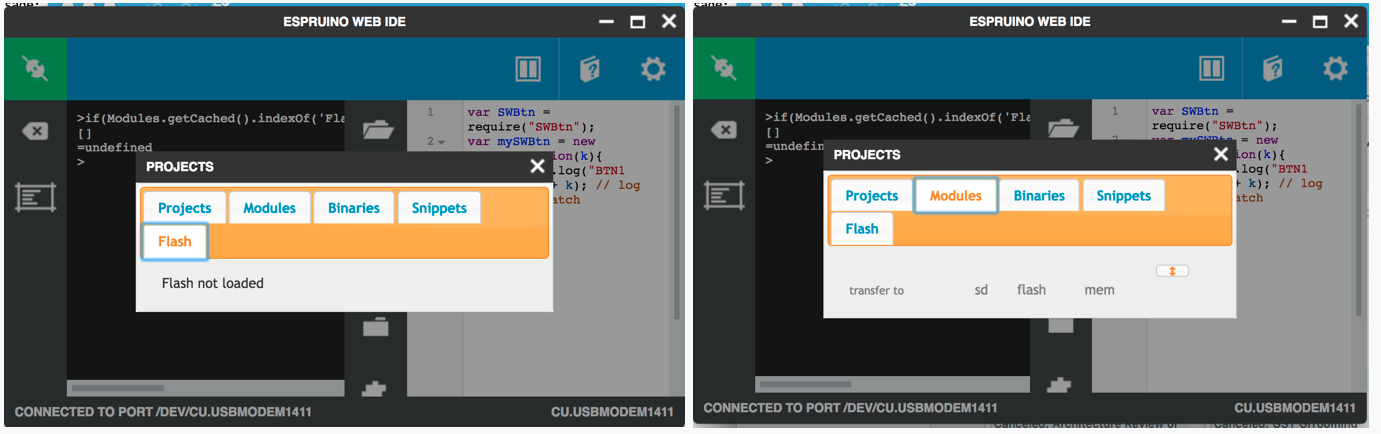Select highlighted Modules tab in right dialog
This screenshot has width=1381, height=434.
pyautogui.click(x=956, y=196)
